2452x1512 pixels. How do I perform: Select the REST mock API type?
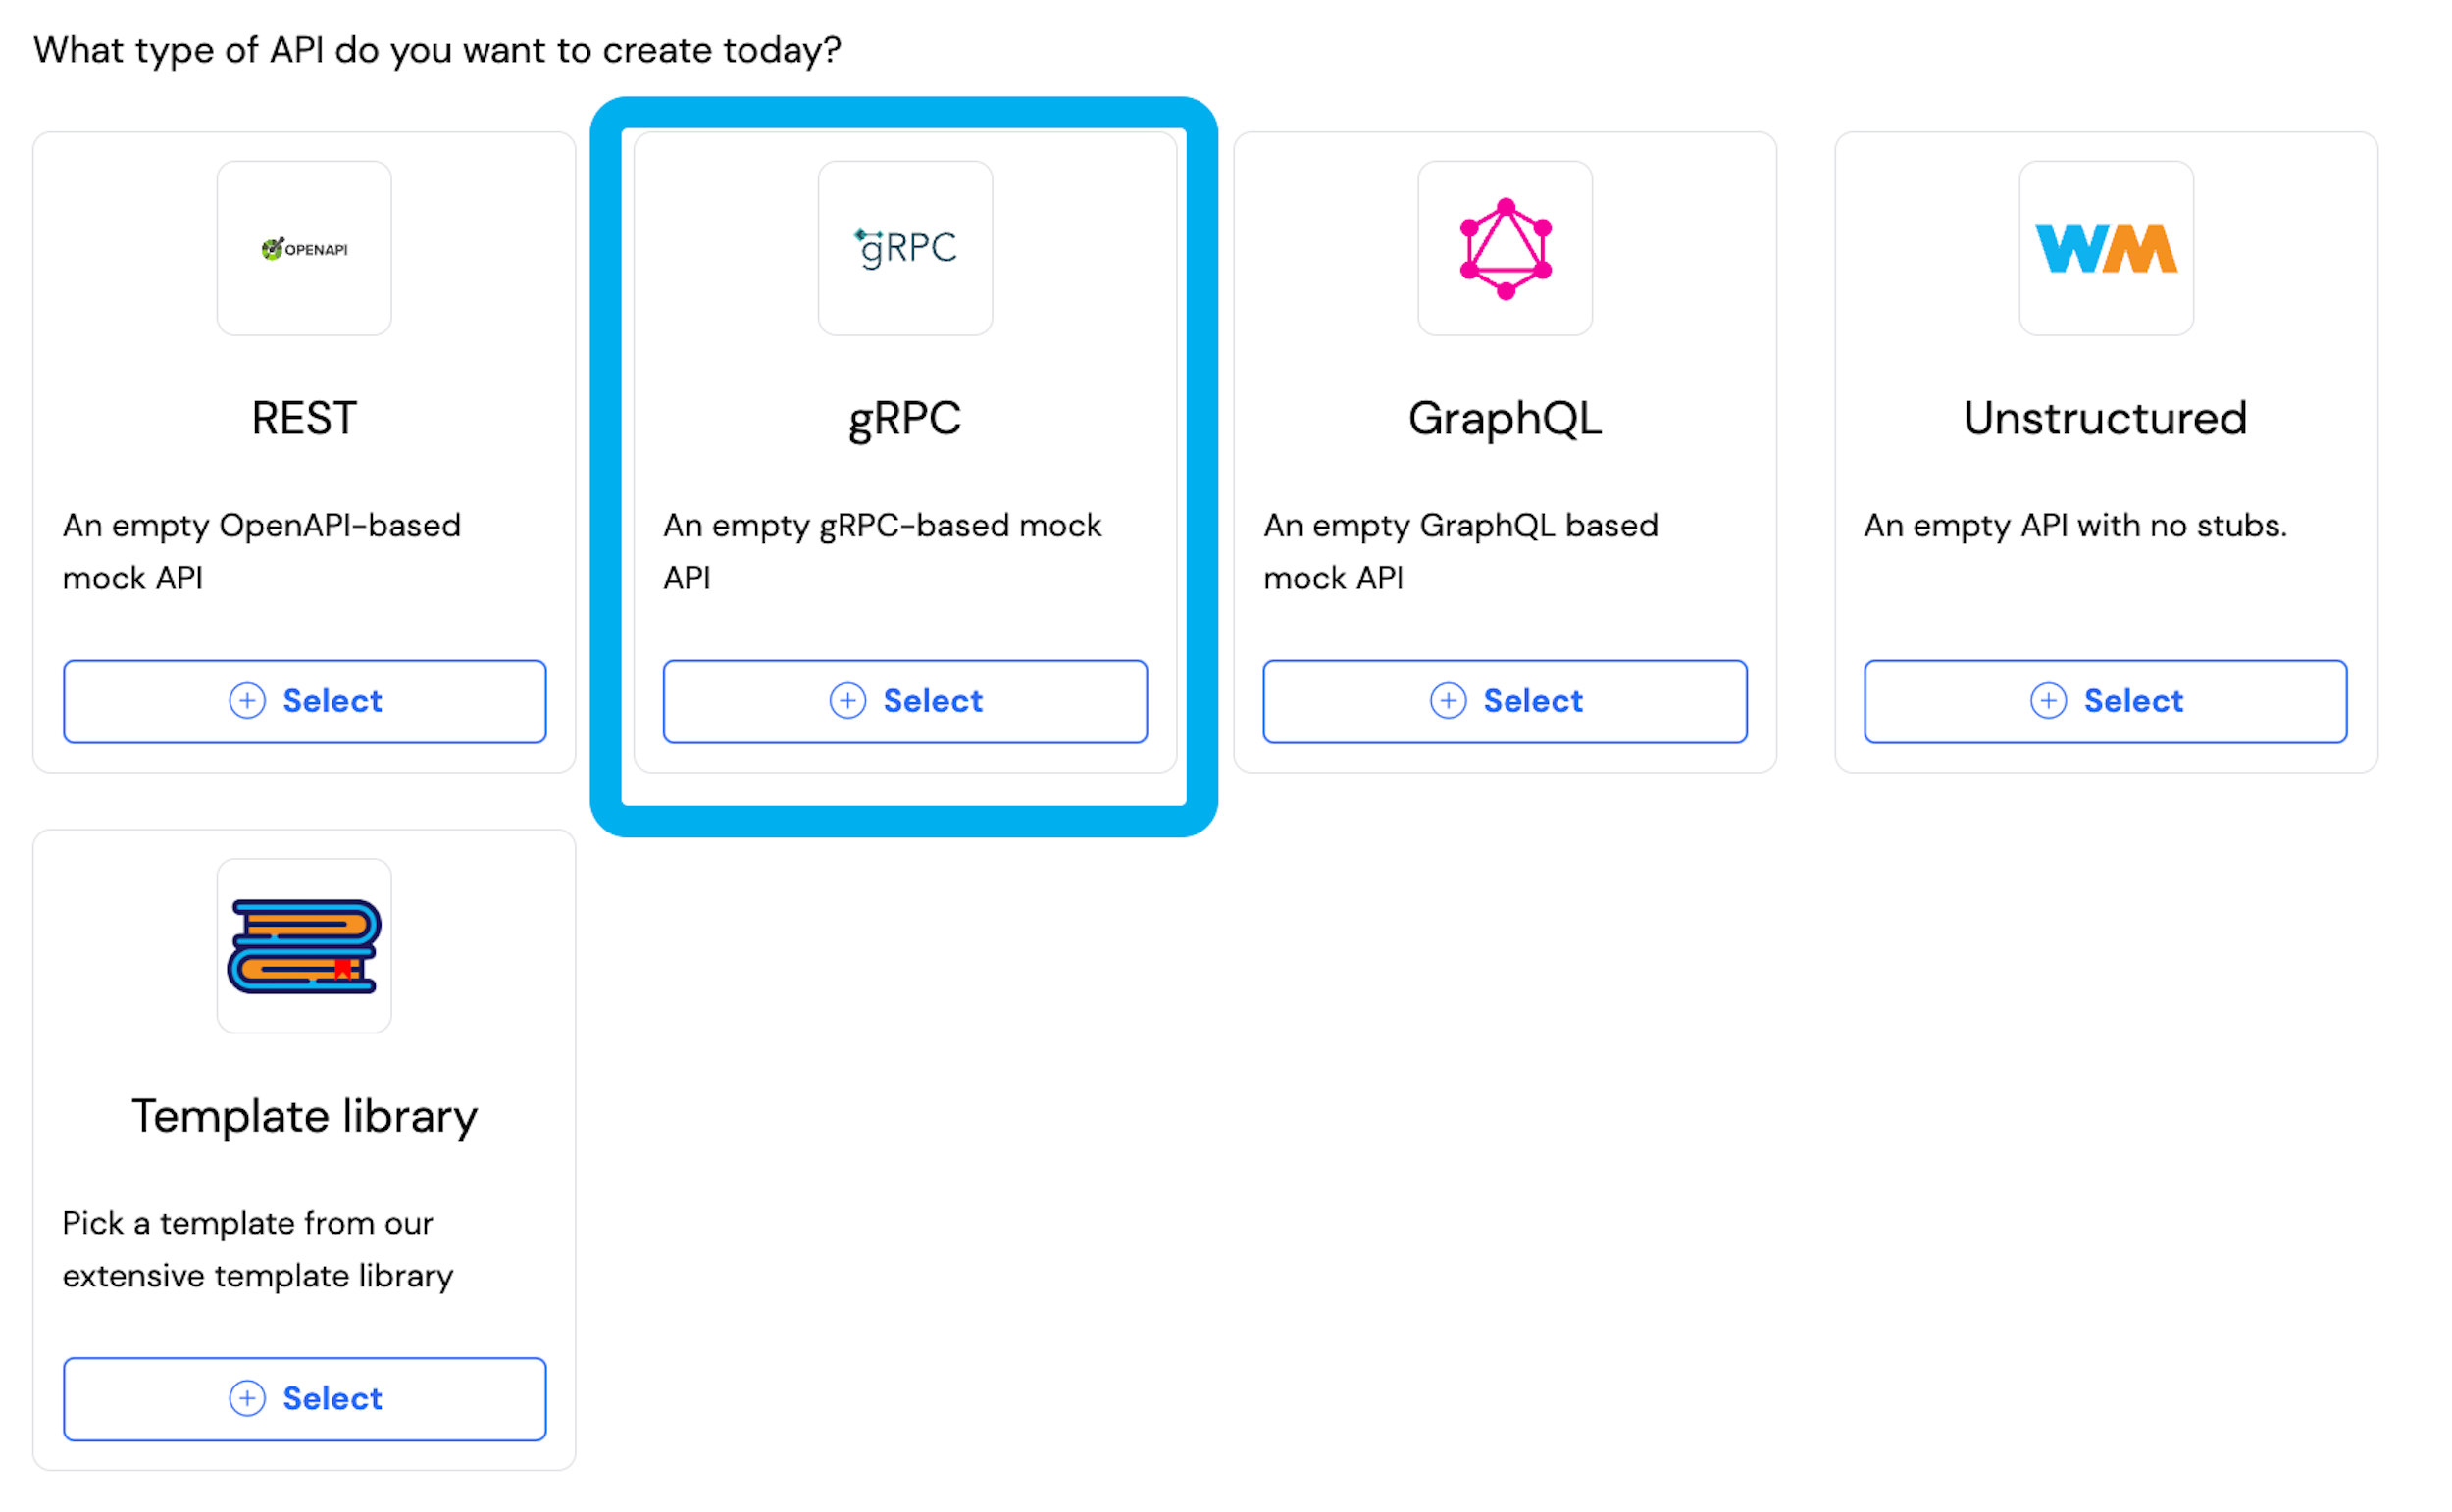[x=304, y=701]
